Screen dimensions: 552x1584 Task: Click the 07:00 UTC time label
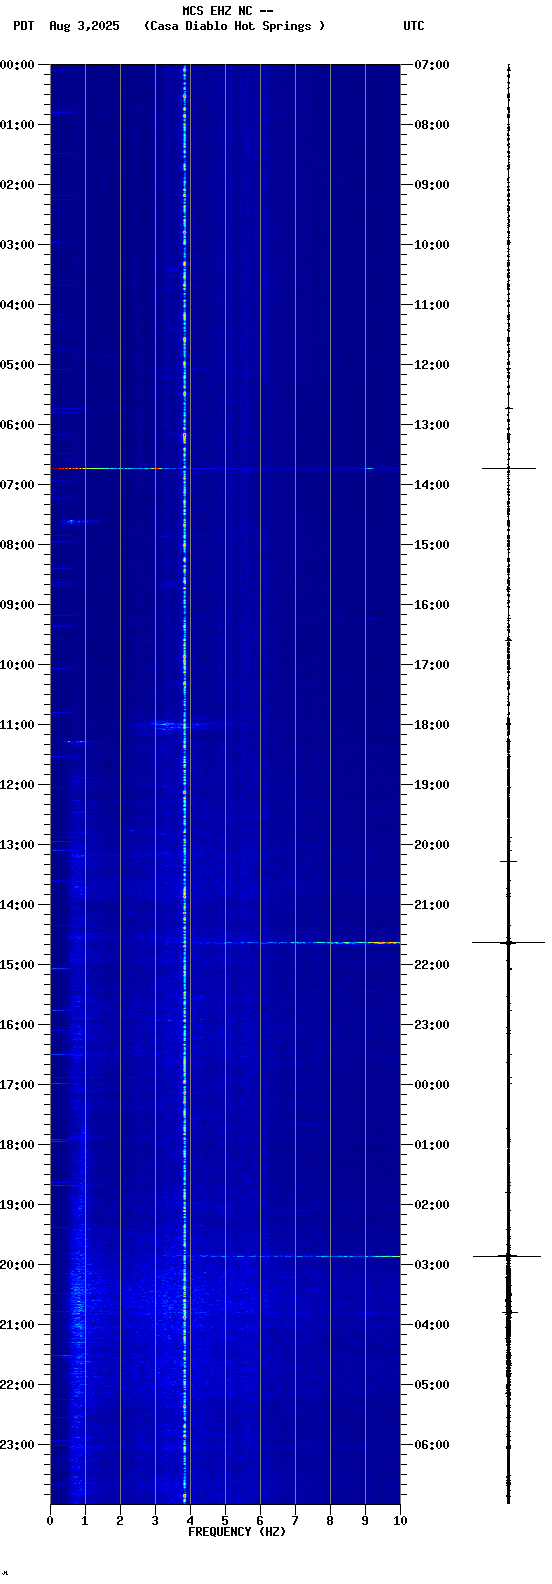(432, 64)
